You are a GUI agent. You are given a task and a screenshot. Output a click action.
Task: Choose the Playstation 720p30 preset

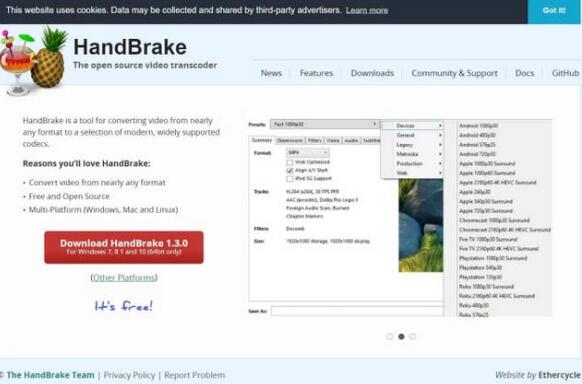pos(480,277)
